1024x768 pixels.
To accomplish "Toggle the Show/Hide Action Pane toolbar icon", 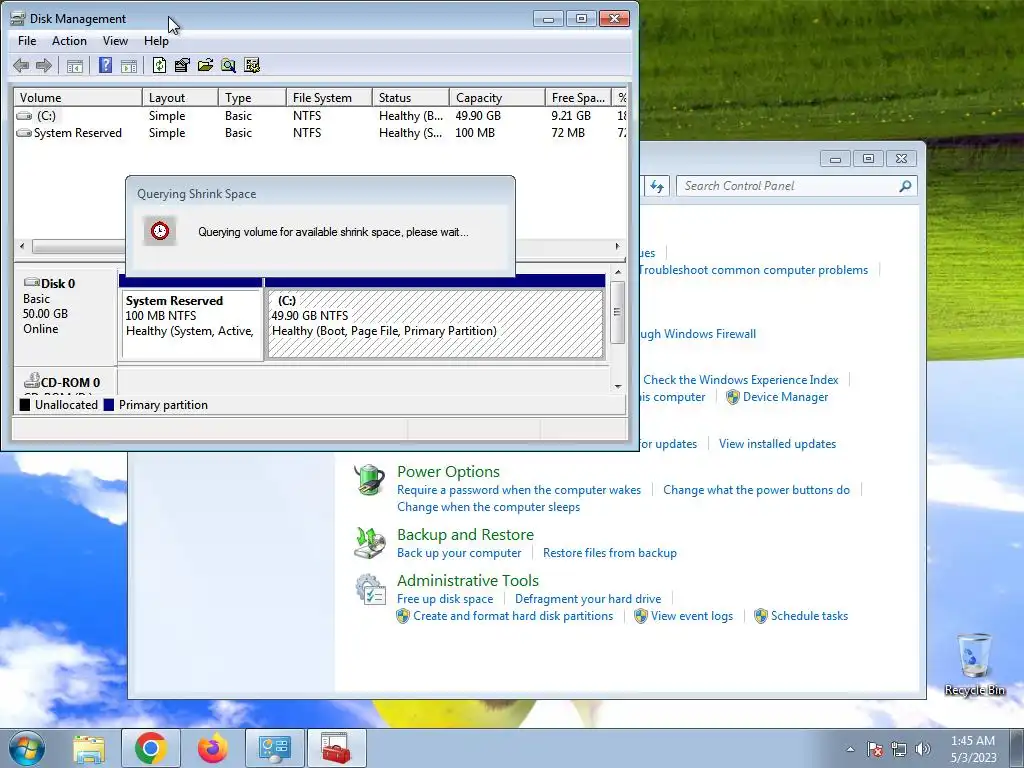I will click(129, 65).
